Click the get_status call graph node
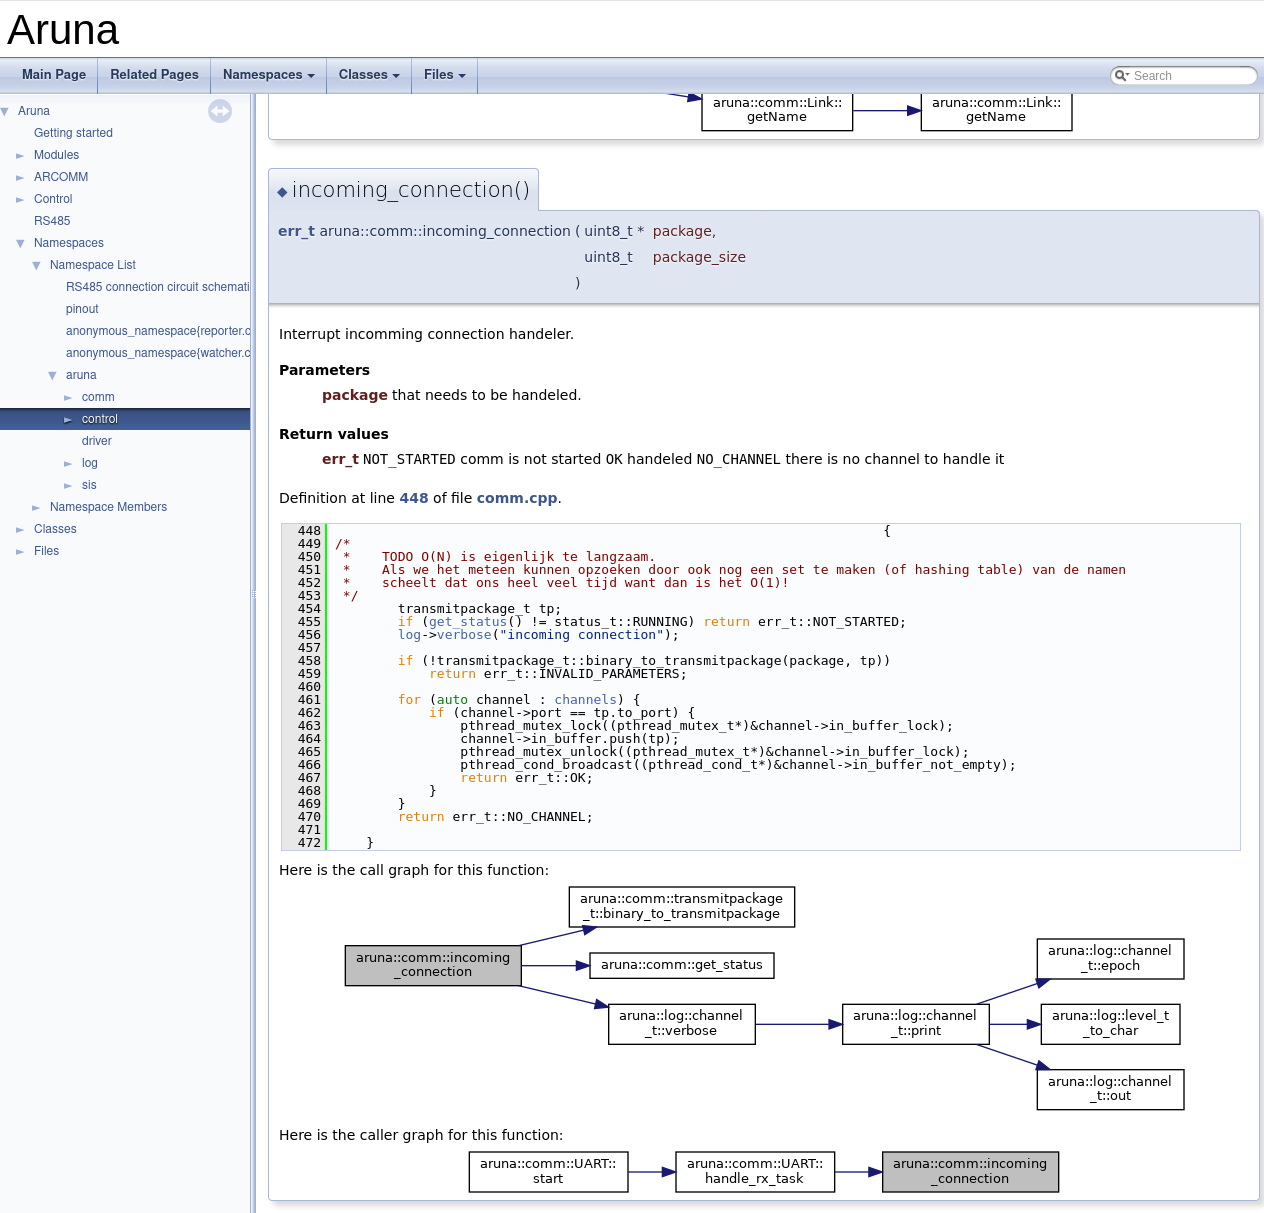1264x1213 pixels. (682, 965)
